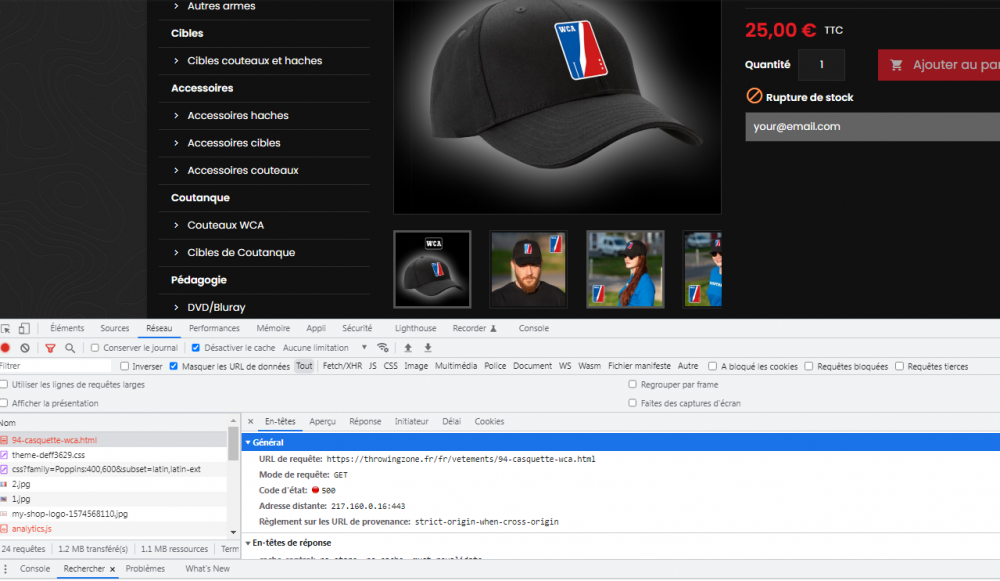Toggle Conserver le journal checkbox
This screenshot has height=581, width=1000.
click(95, 348)
